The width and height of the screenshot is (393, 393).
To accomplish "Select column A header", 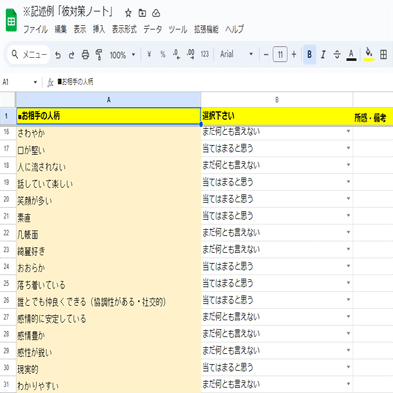I will coord(108,100).
